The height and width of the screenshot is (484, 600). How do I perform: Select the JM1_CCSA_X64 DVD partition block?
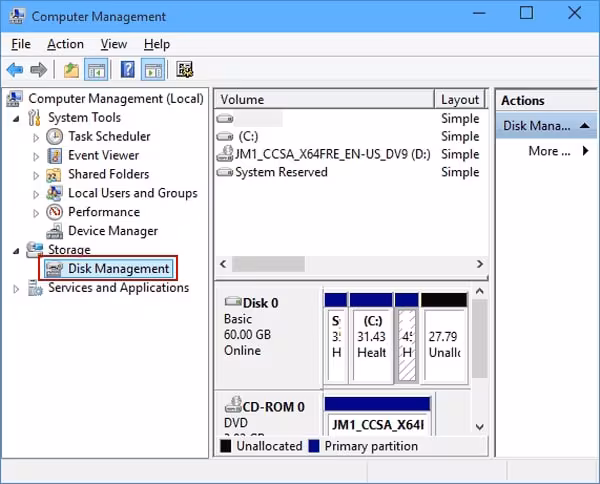pos(378,417)
